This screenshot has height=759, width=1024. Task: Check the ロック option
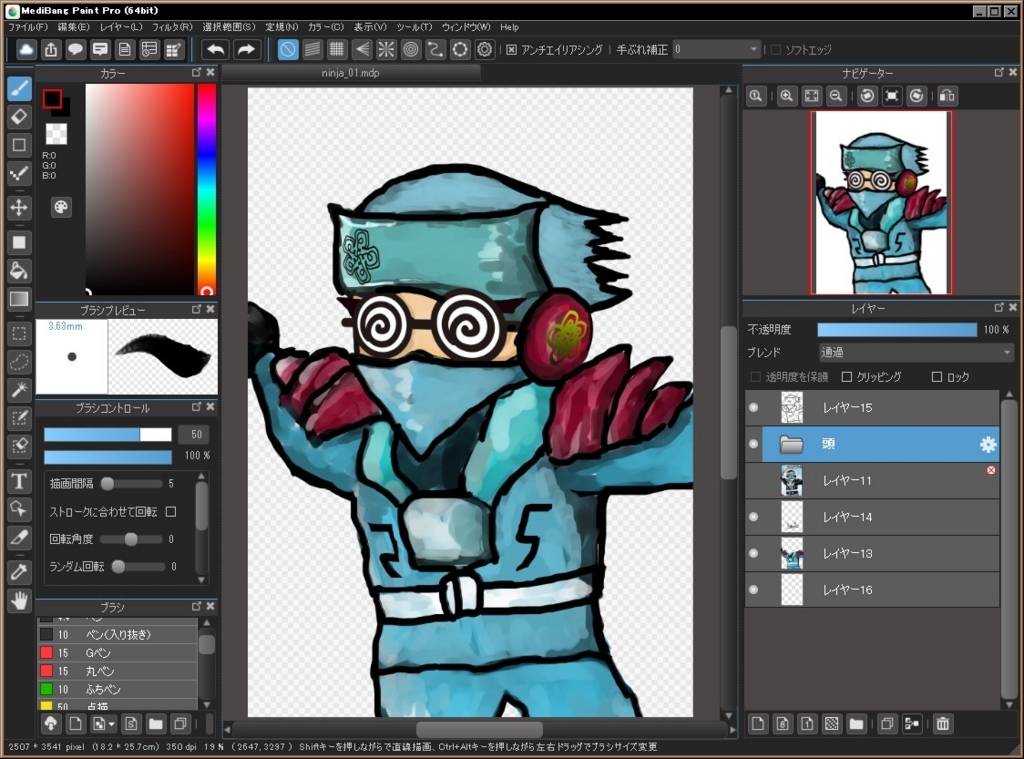click(x=937, y=377)
